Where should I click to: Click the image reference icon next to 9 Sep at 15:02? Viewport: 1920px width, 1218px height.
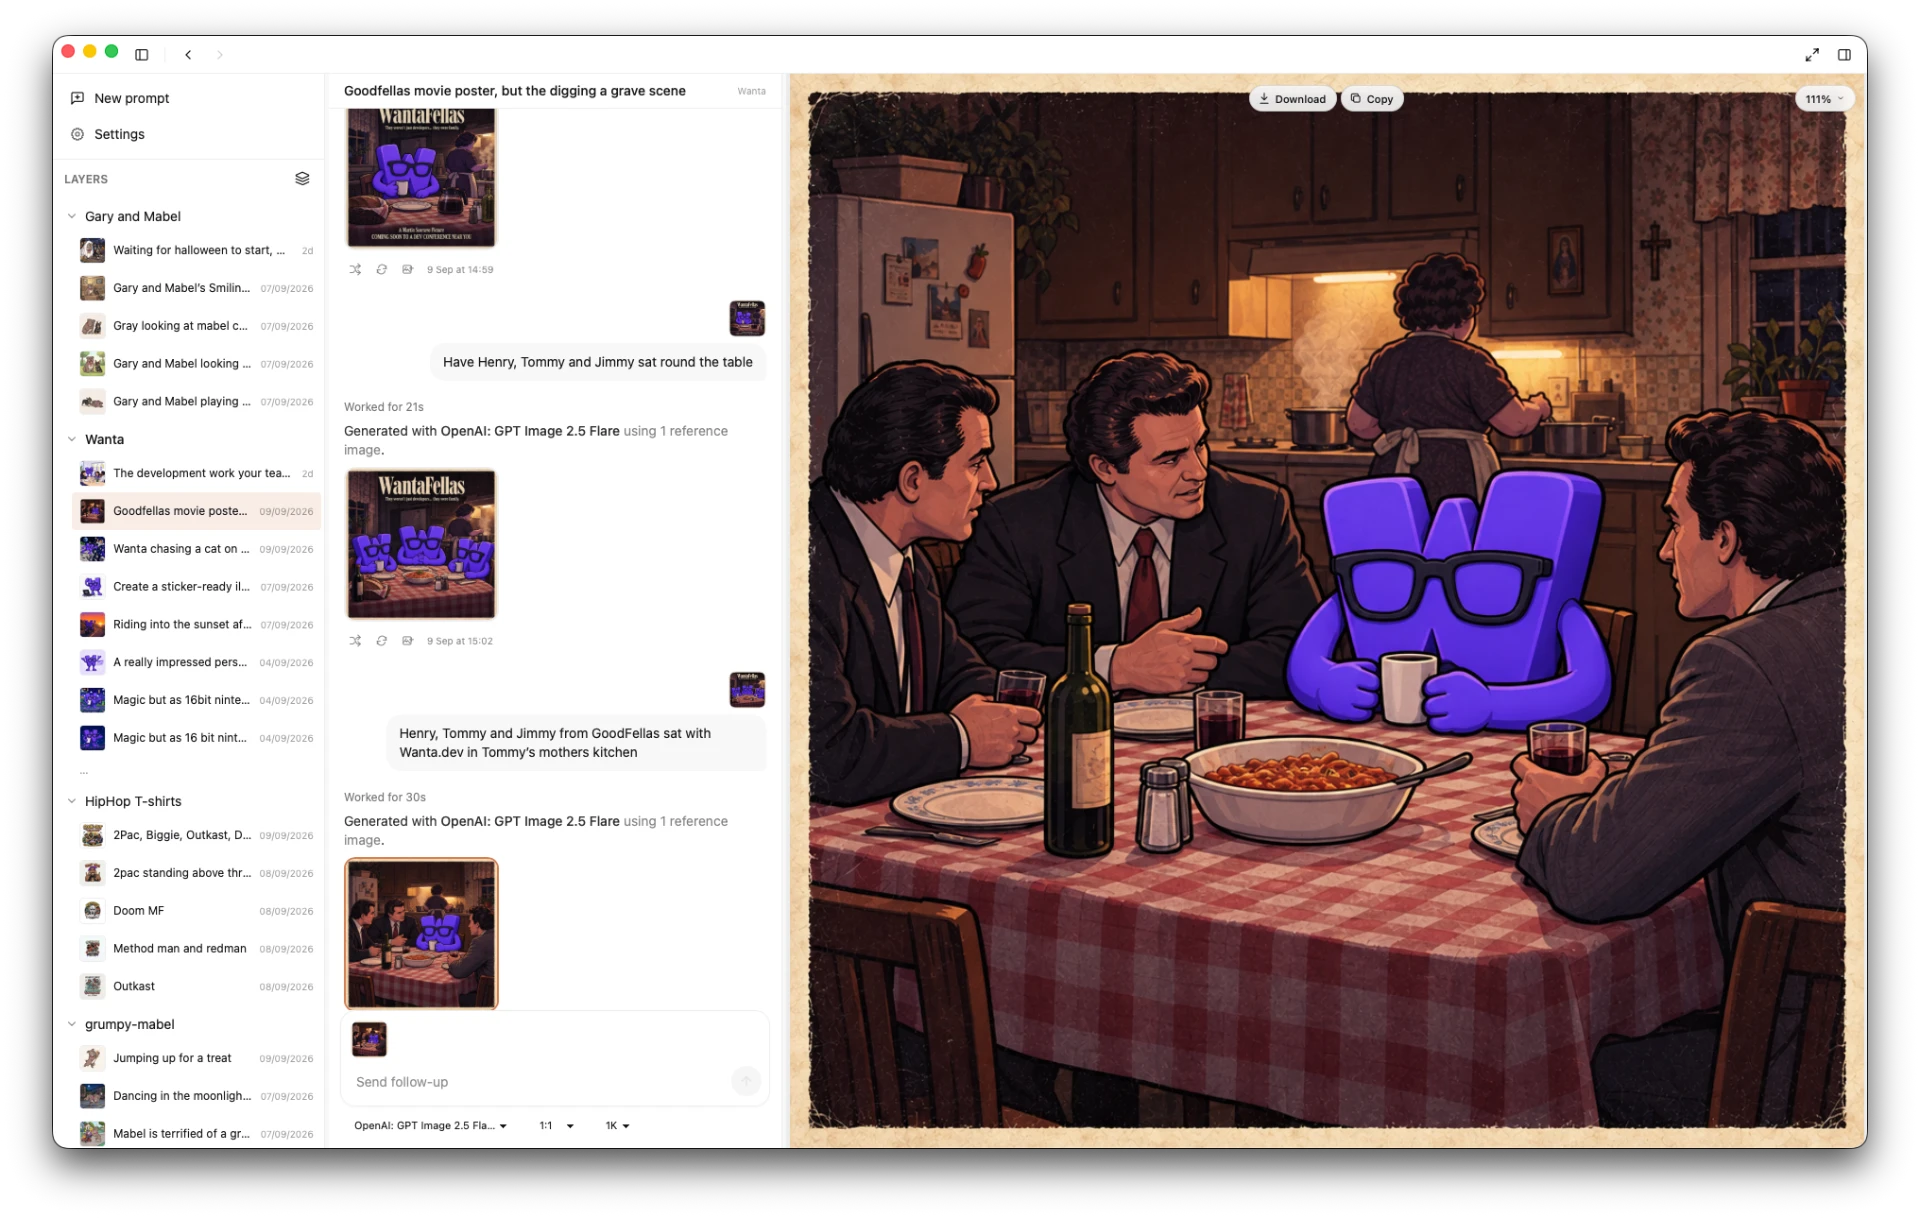tap(407, 641)
